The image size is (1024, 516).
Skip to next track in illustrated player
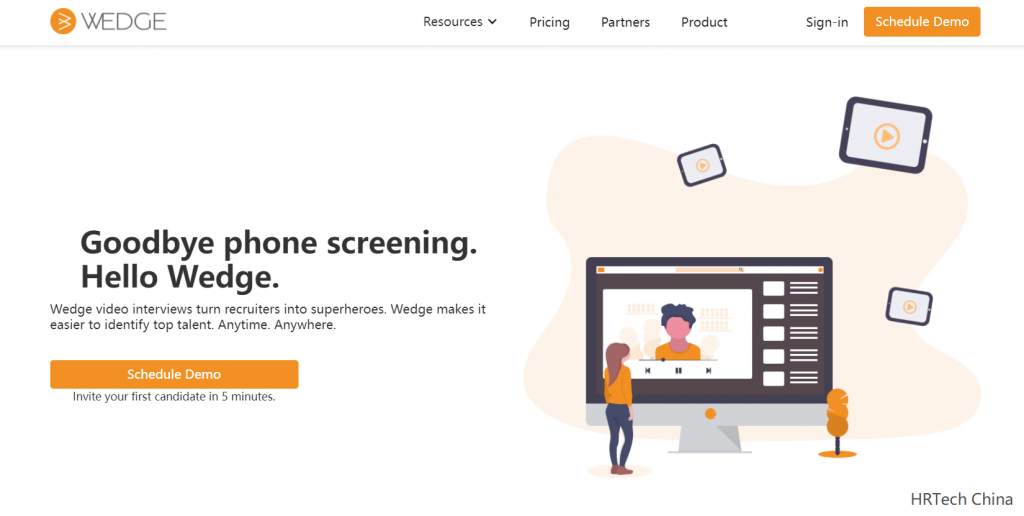[709, 371]
